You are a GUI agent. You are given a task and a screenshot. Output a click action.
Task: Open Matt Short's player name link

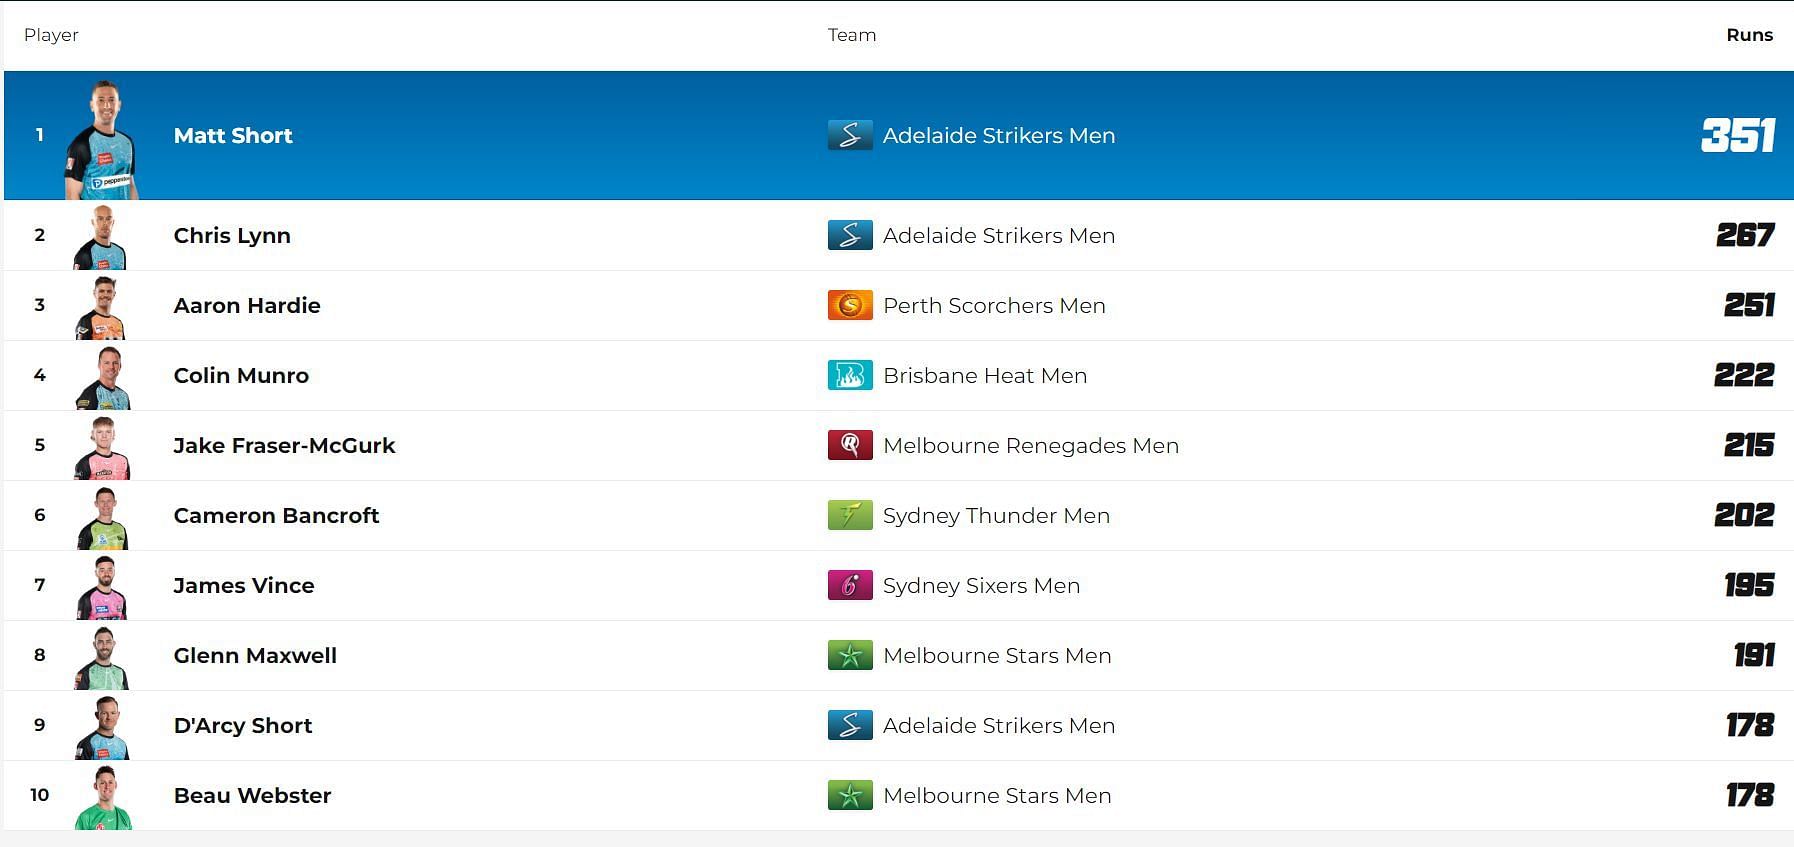(233, 135)
